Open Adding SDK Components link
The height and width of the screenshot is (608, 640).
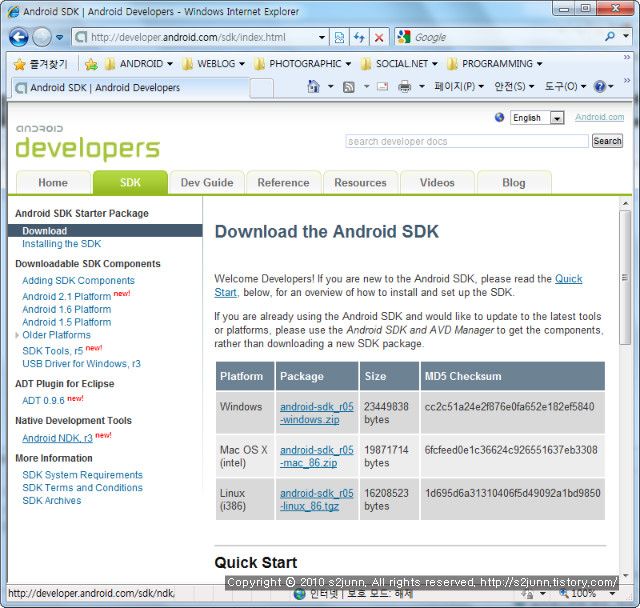pyautogui.click(x=78, y=281)
